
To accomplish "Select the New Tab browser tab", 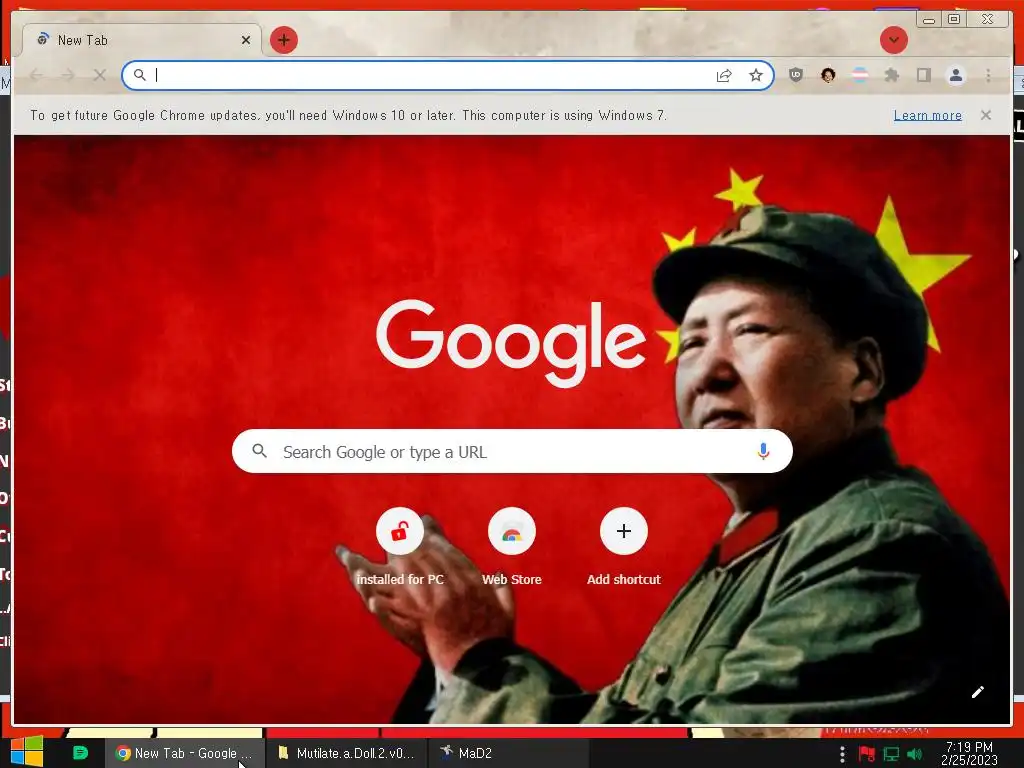I will 142,40.
